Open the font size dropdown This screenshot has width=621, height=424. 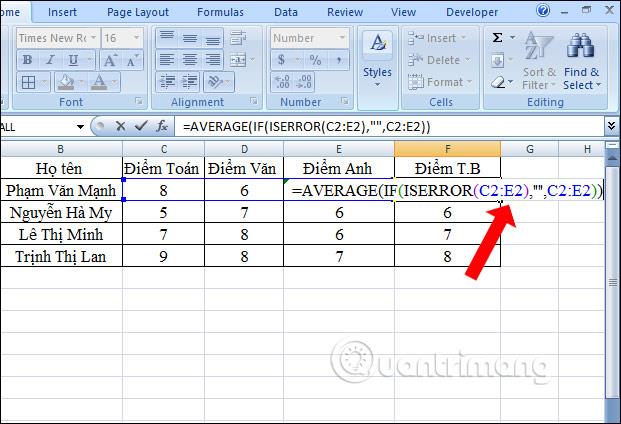(137, 38)
